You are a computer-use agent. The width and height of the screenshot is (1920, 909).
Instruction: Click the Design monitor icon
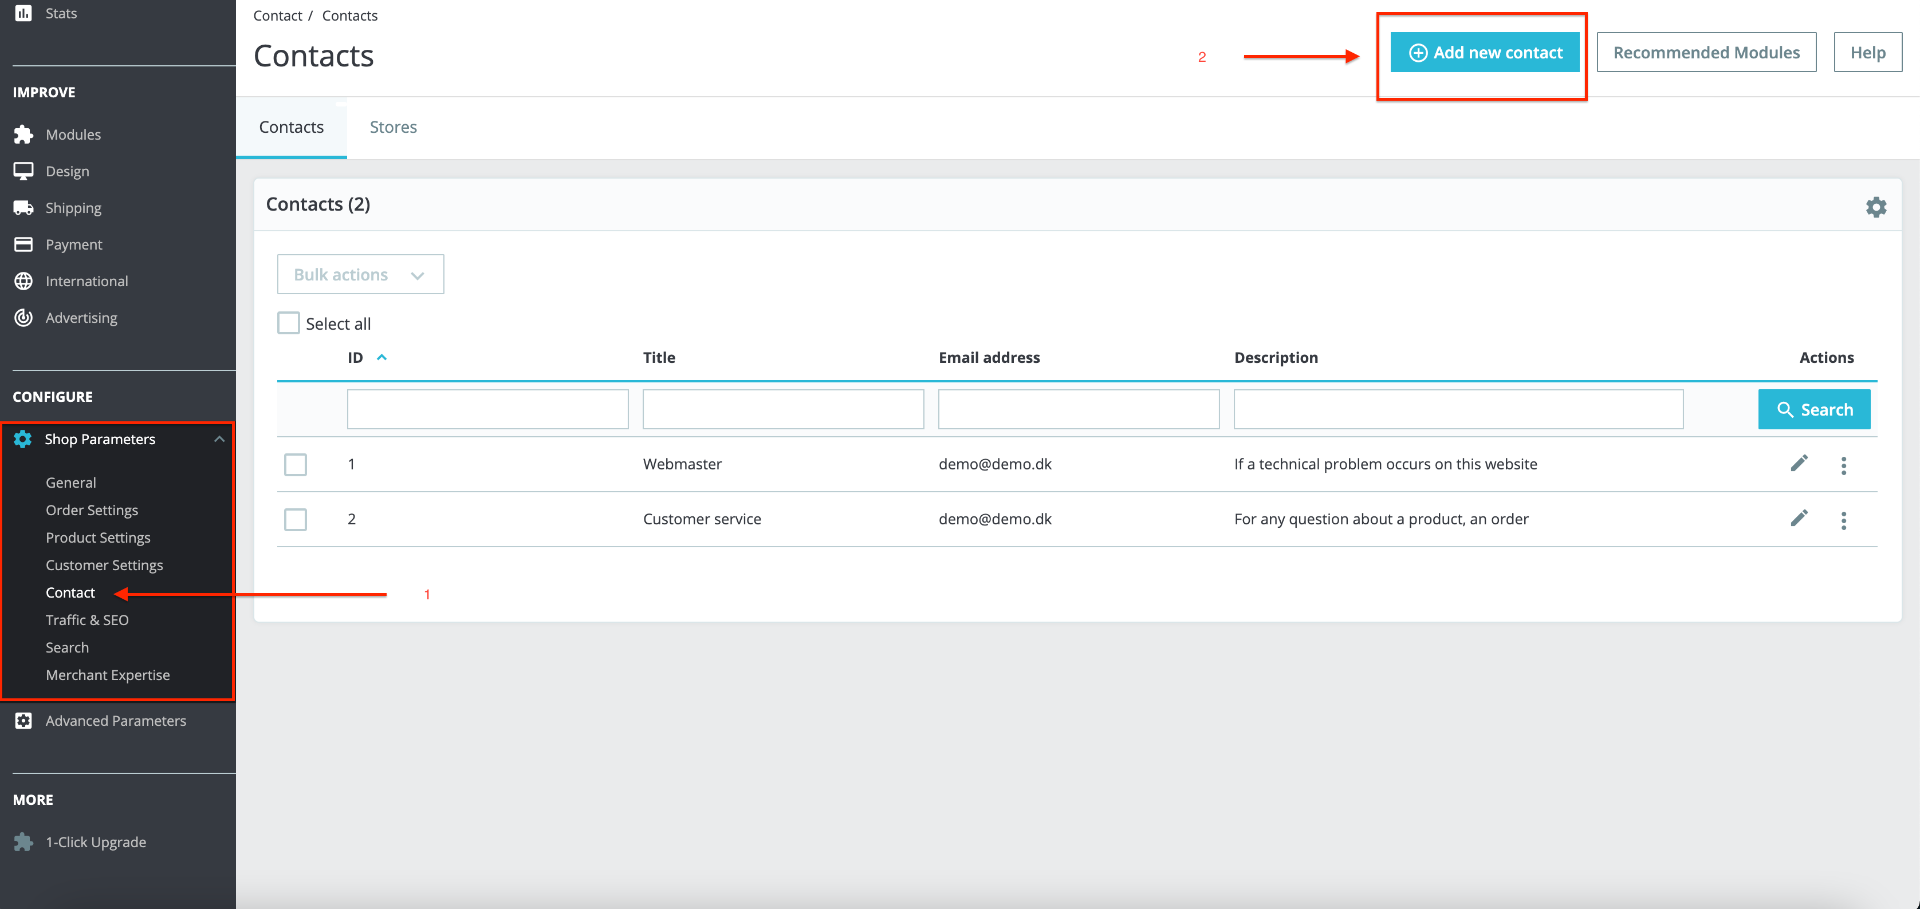pyautogui.click(x=24, y=171)
